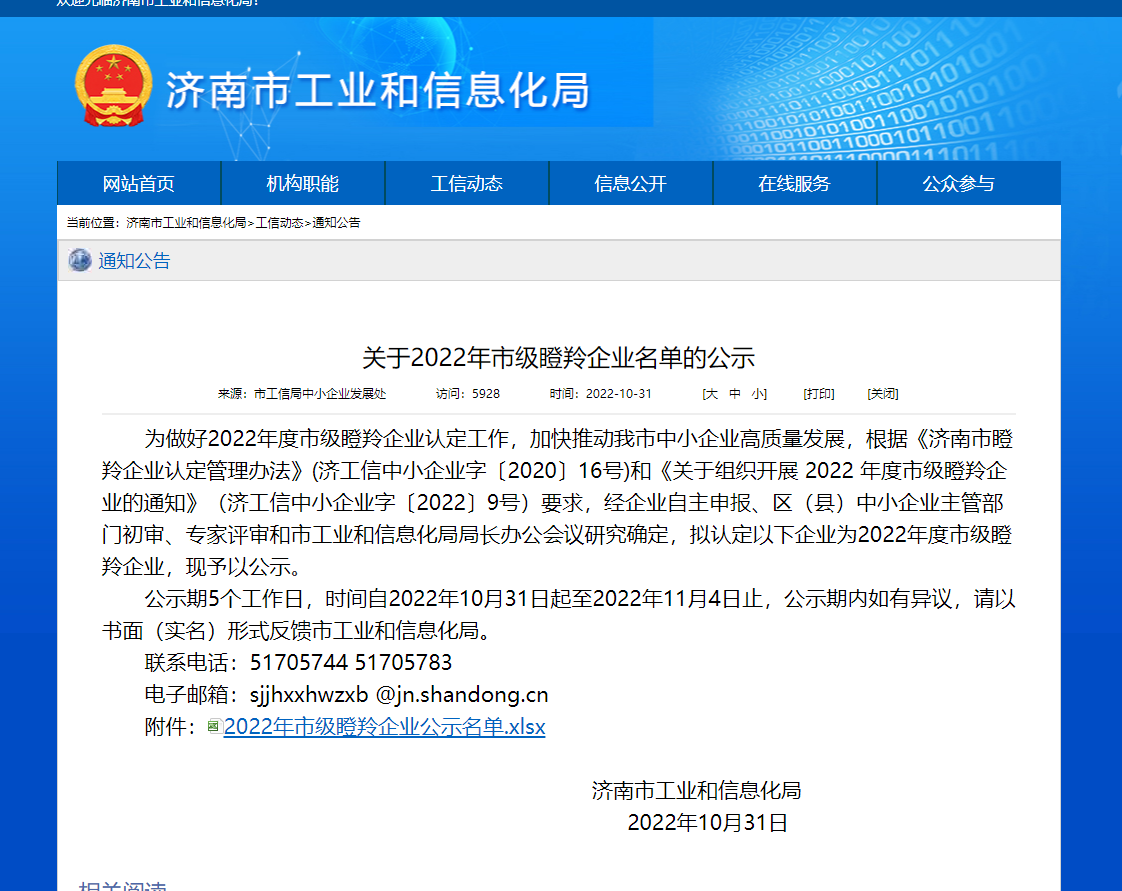Screen dimensions: 1122x891
Task: Click the contact phone 51705744
Action: (298, 663)
